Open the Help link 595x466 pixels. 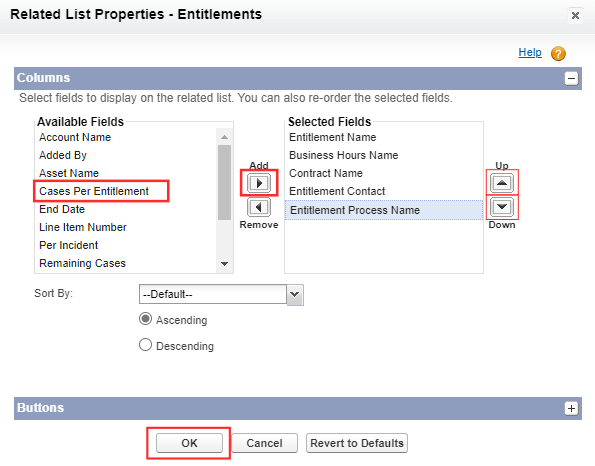coord(530,52)
